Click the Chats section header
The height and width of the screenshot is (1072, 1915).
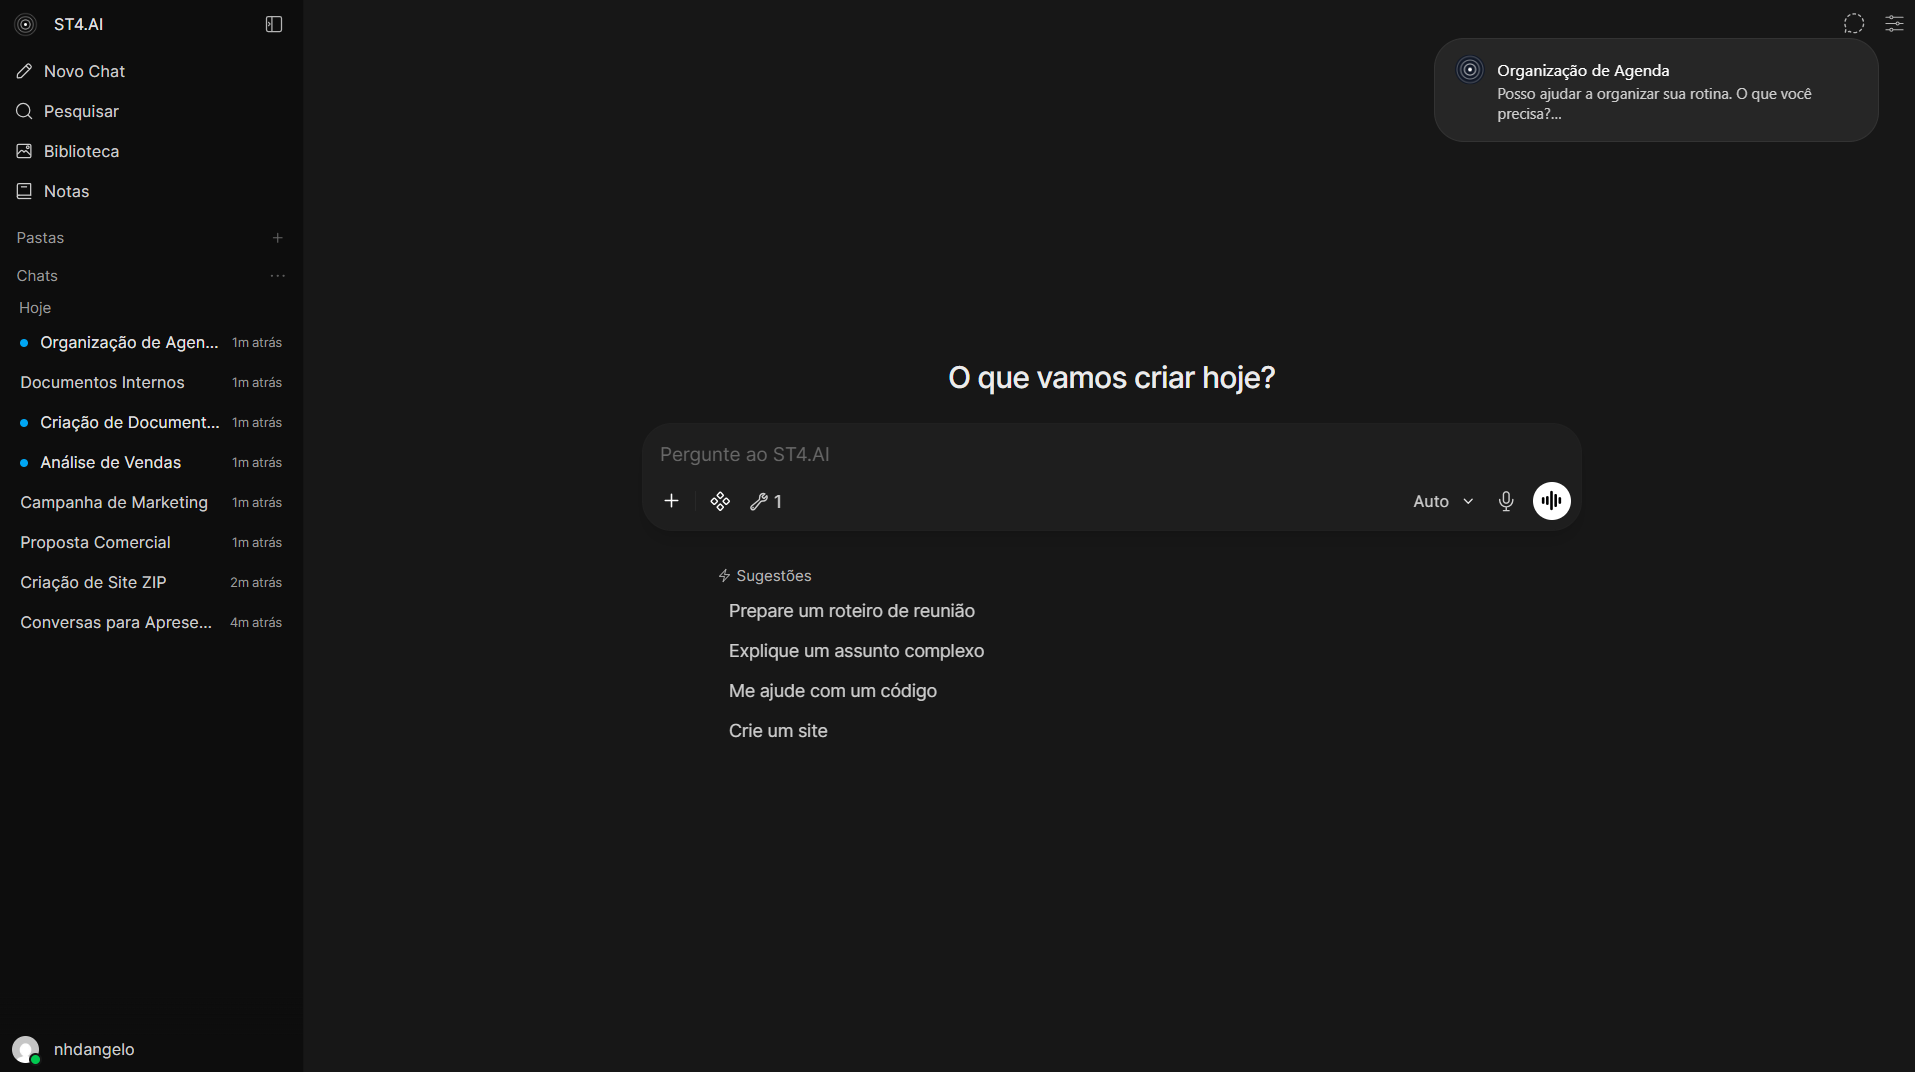pos(37,276)
